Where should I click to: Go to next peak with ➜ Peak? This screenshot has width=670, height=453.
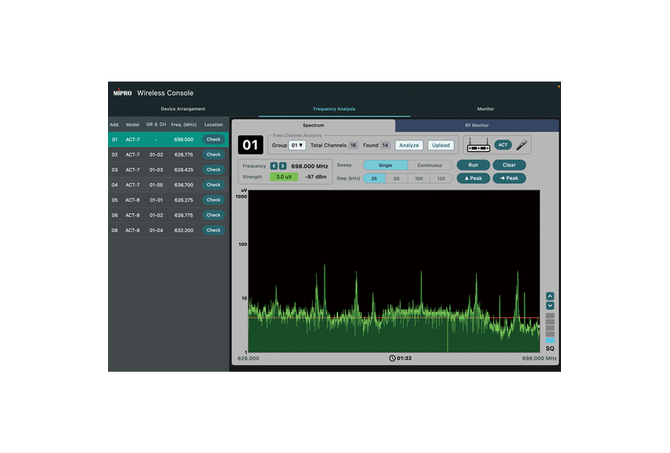[508, 178]
